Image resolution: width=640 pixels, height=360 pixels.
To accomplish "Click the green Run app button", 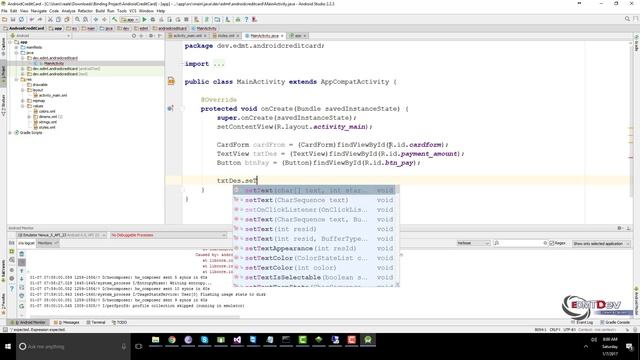I will point(144,19).
